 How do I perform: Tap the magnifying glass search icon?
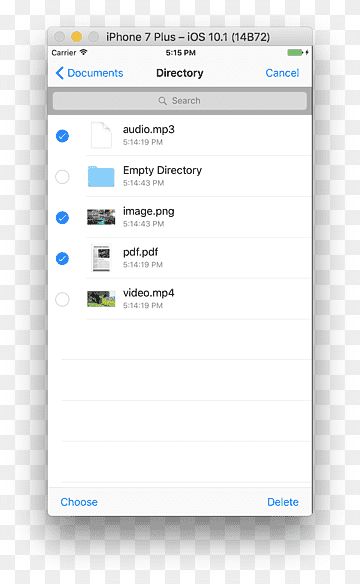[x=163, y=101]
